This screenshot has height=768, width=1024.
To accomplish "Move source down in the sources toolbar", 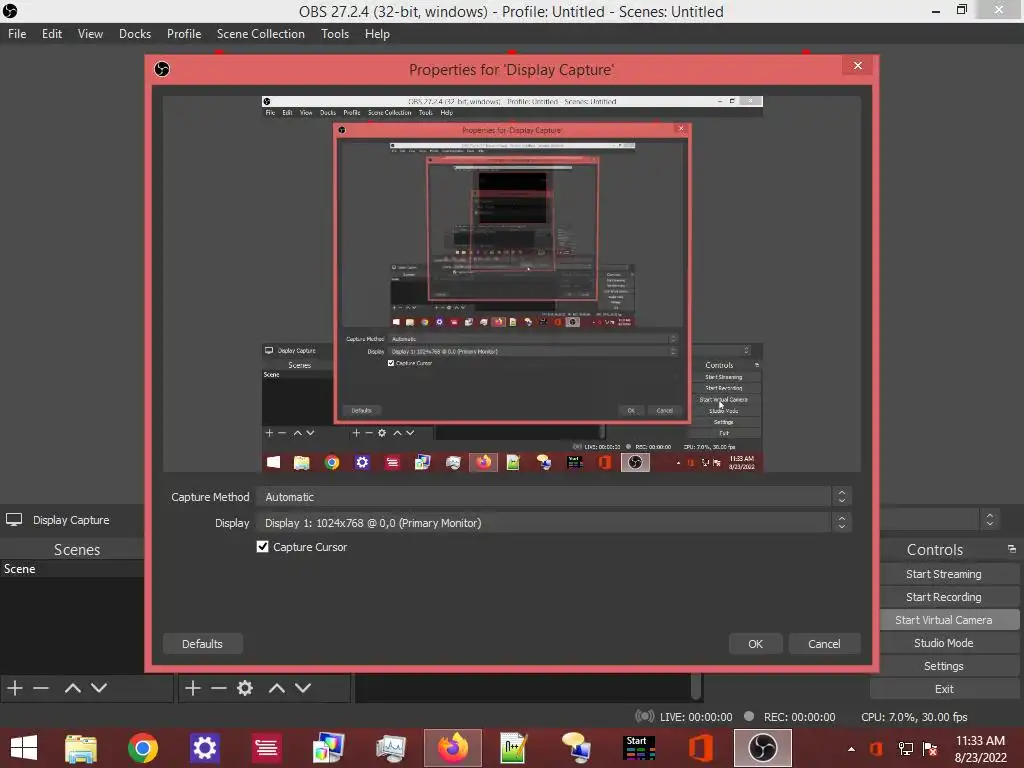I will click(303, 688).
